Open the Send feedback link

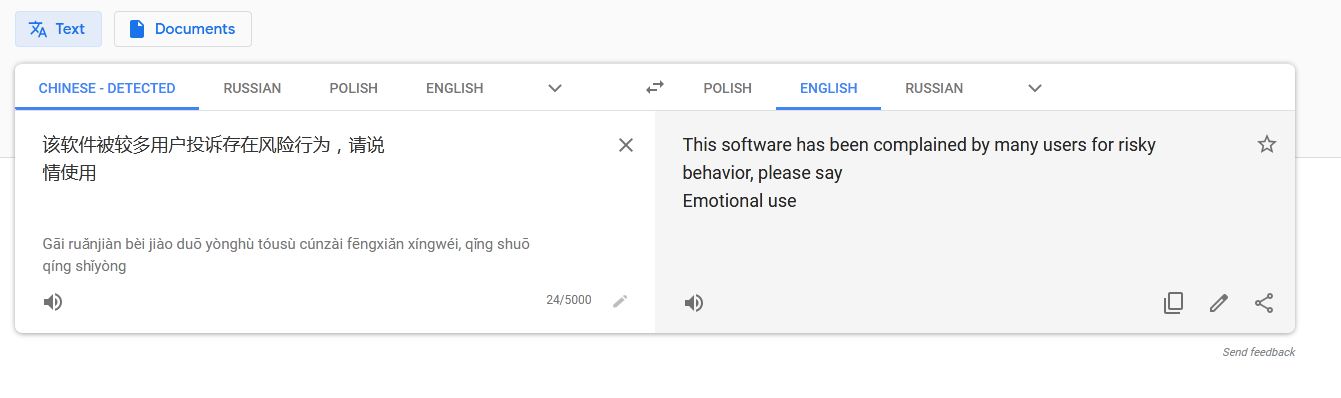[x=1258, y=352]
